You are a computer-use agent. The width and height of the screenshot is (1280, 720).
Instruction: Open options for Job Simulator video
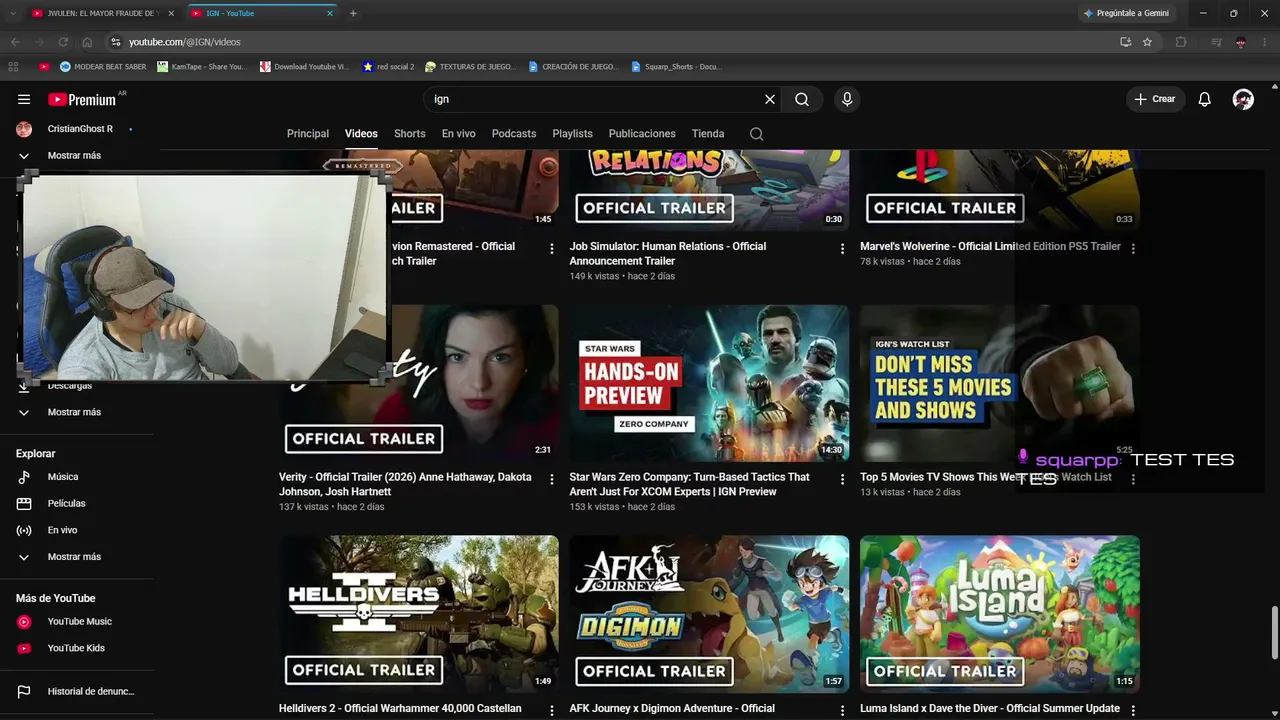[x=842, y=248]
